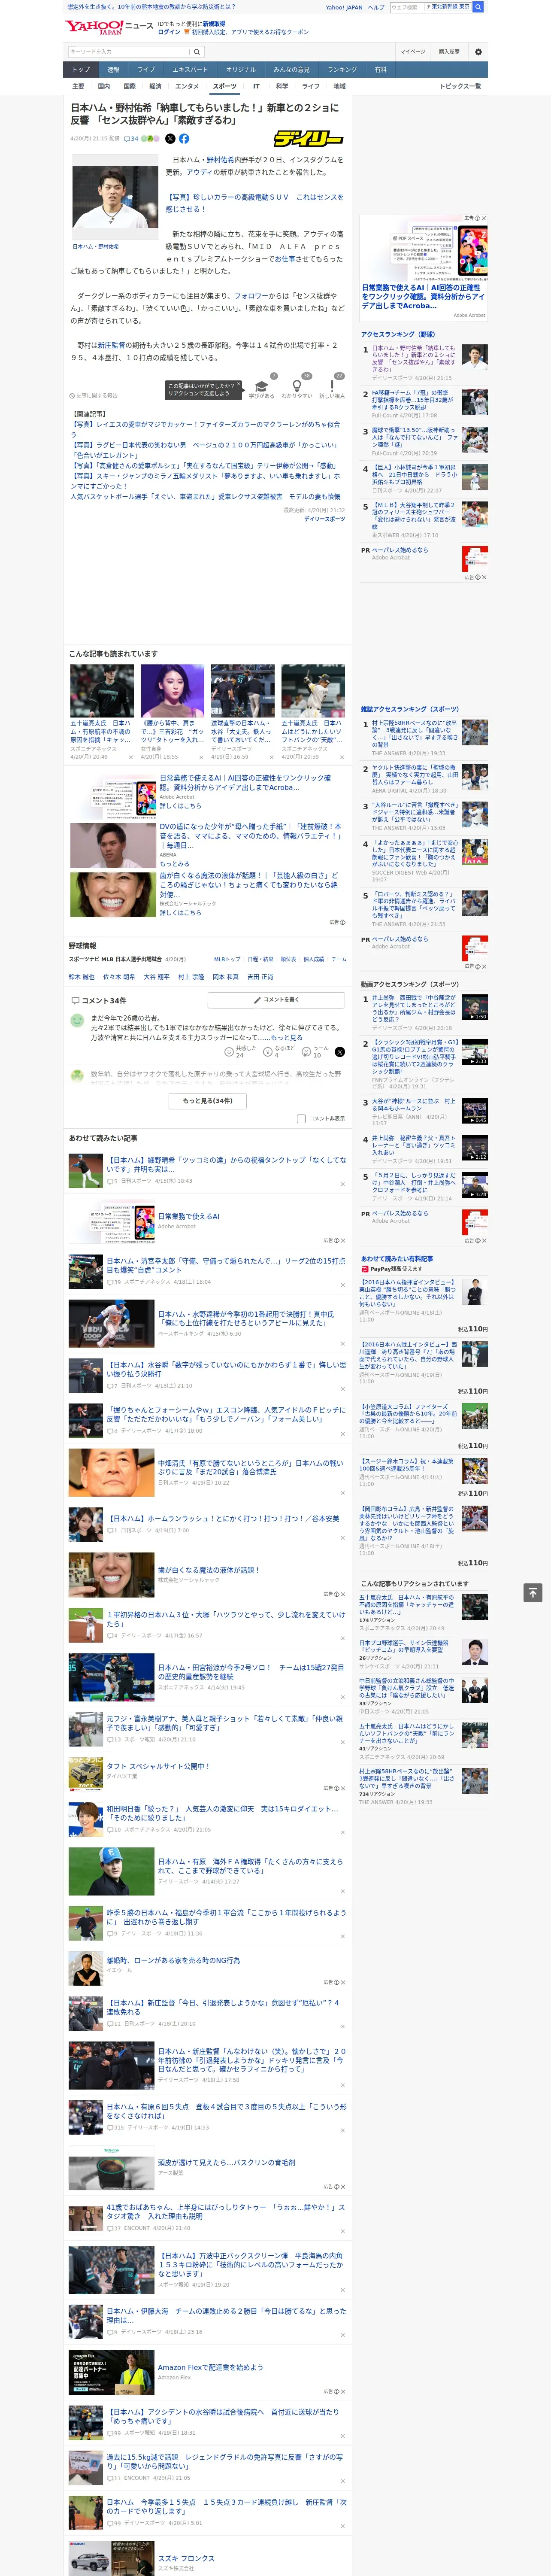Click なるほど reaction on the first comment

click(279, 1051)
